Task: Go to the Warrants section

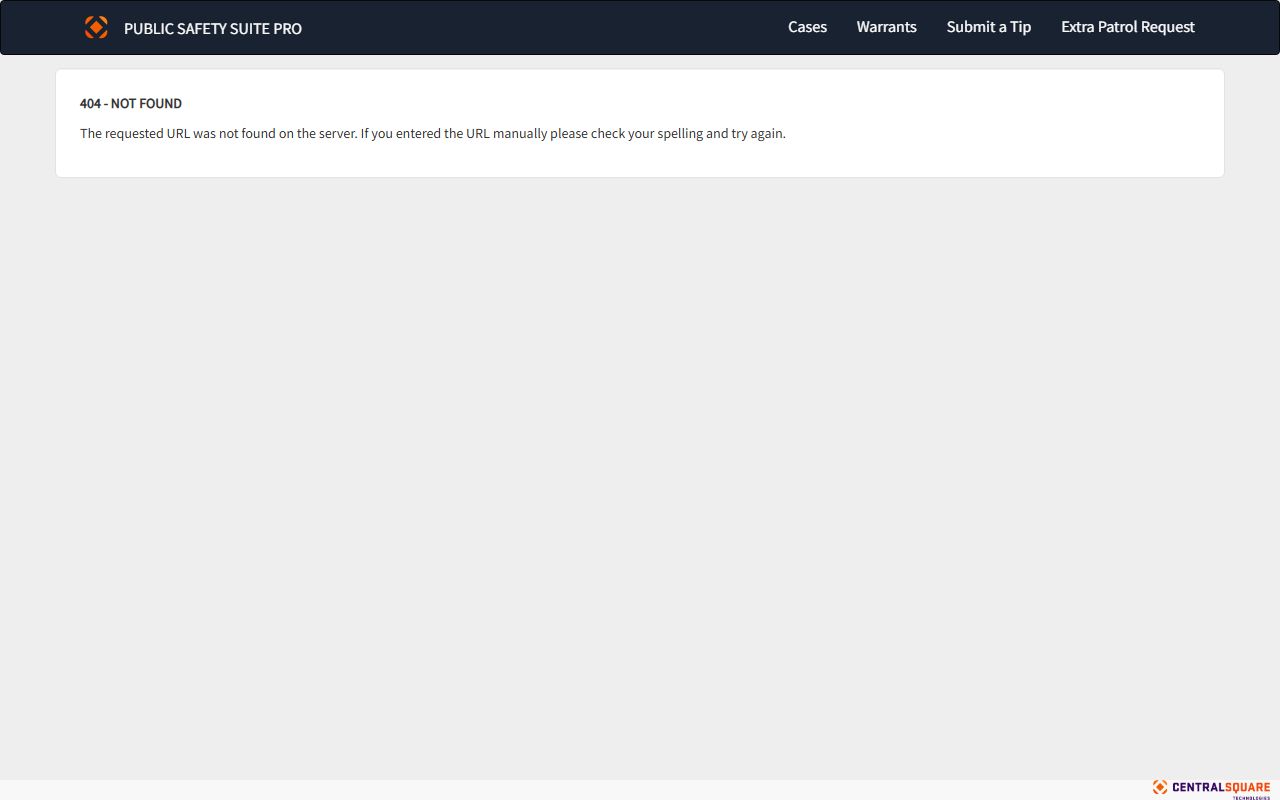Action: pos(886,27)
